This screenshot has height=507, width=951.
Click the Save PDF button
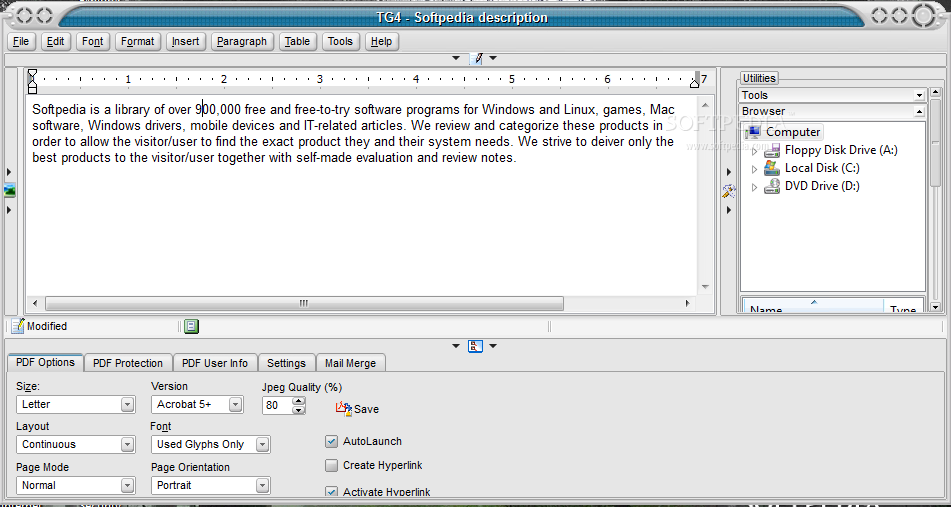tap(357, 409)
